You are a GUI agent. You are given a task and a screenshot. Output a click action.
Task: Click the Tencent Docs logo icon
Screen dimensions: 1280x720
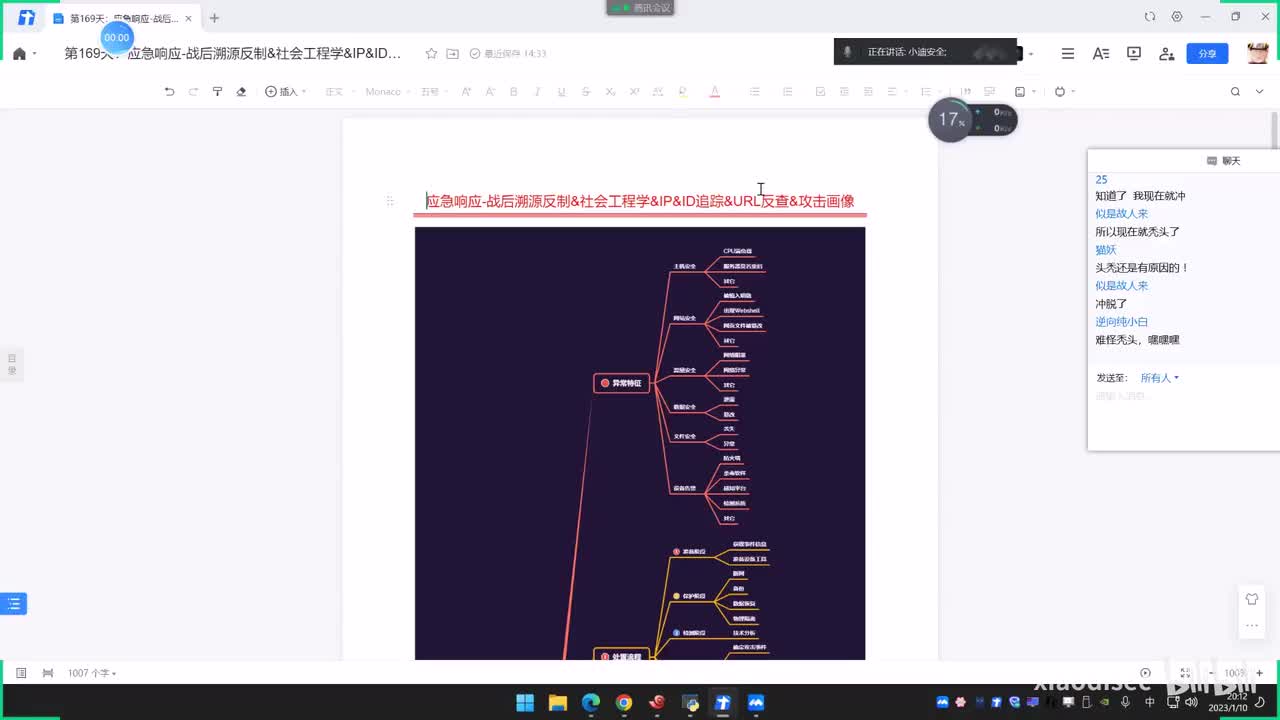pyautogui.click(x=26, y=18)
